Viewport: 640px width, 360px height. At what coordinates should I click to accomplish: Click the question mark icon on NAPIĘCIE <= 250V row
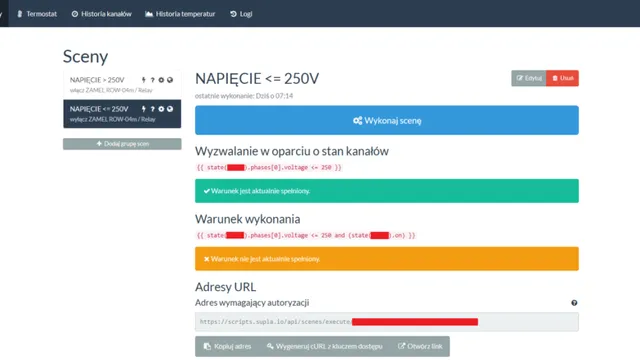(152, 109)
